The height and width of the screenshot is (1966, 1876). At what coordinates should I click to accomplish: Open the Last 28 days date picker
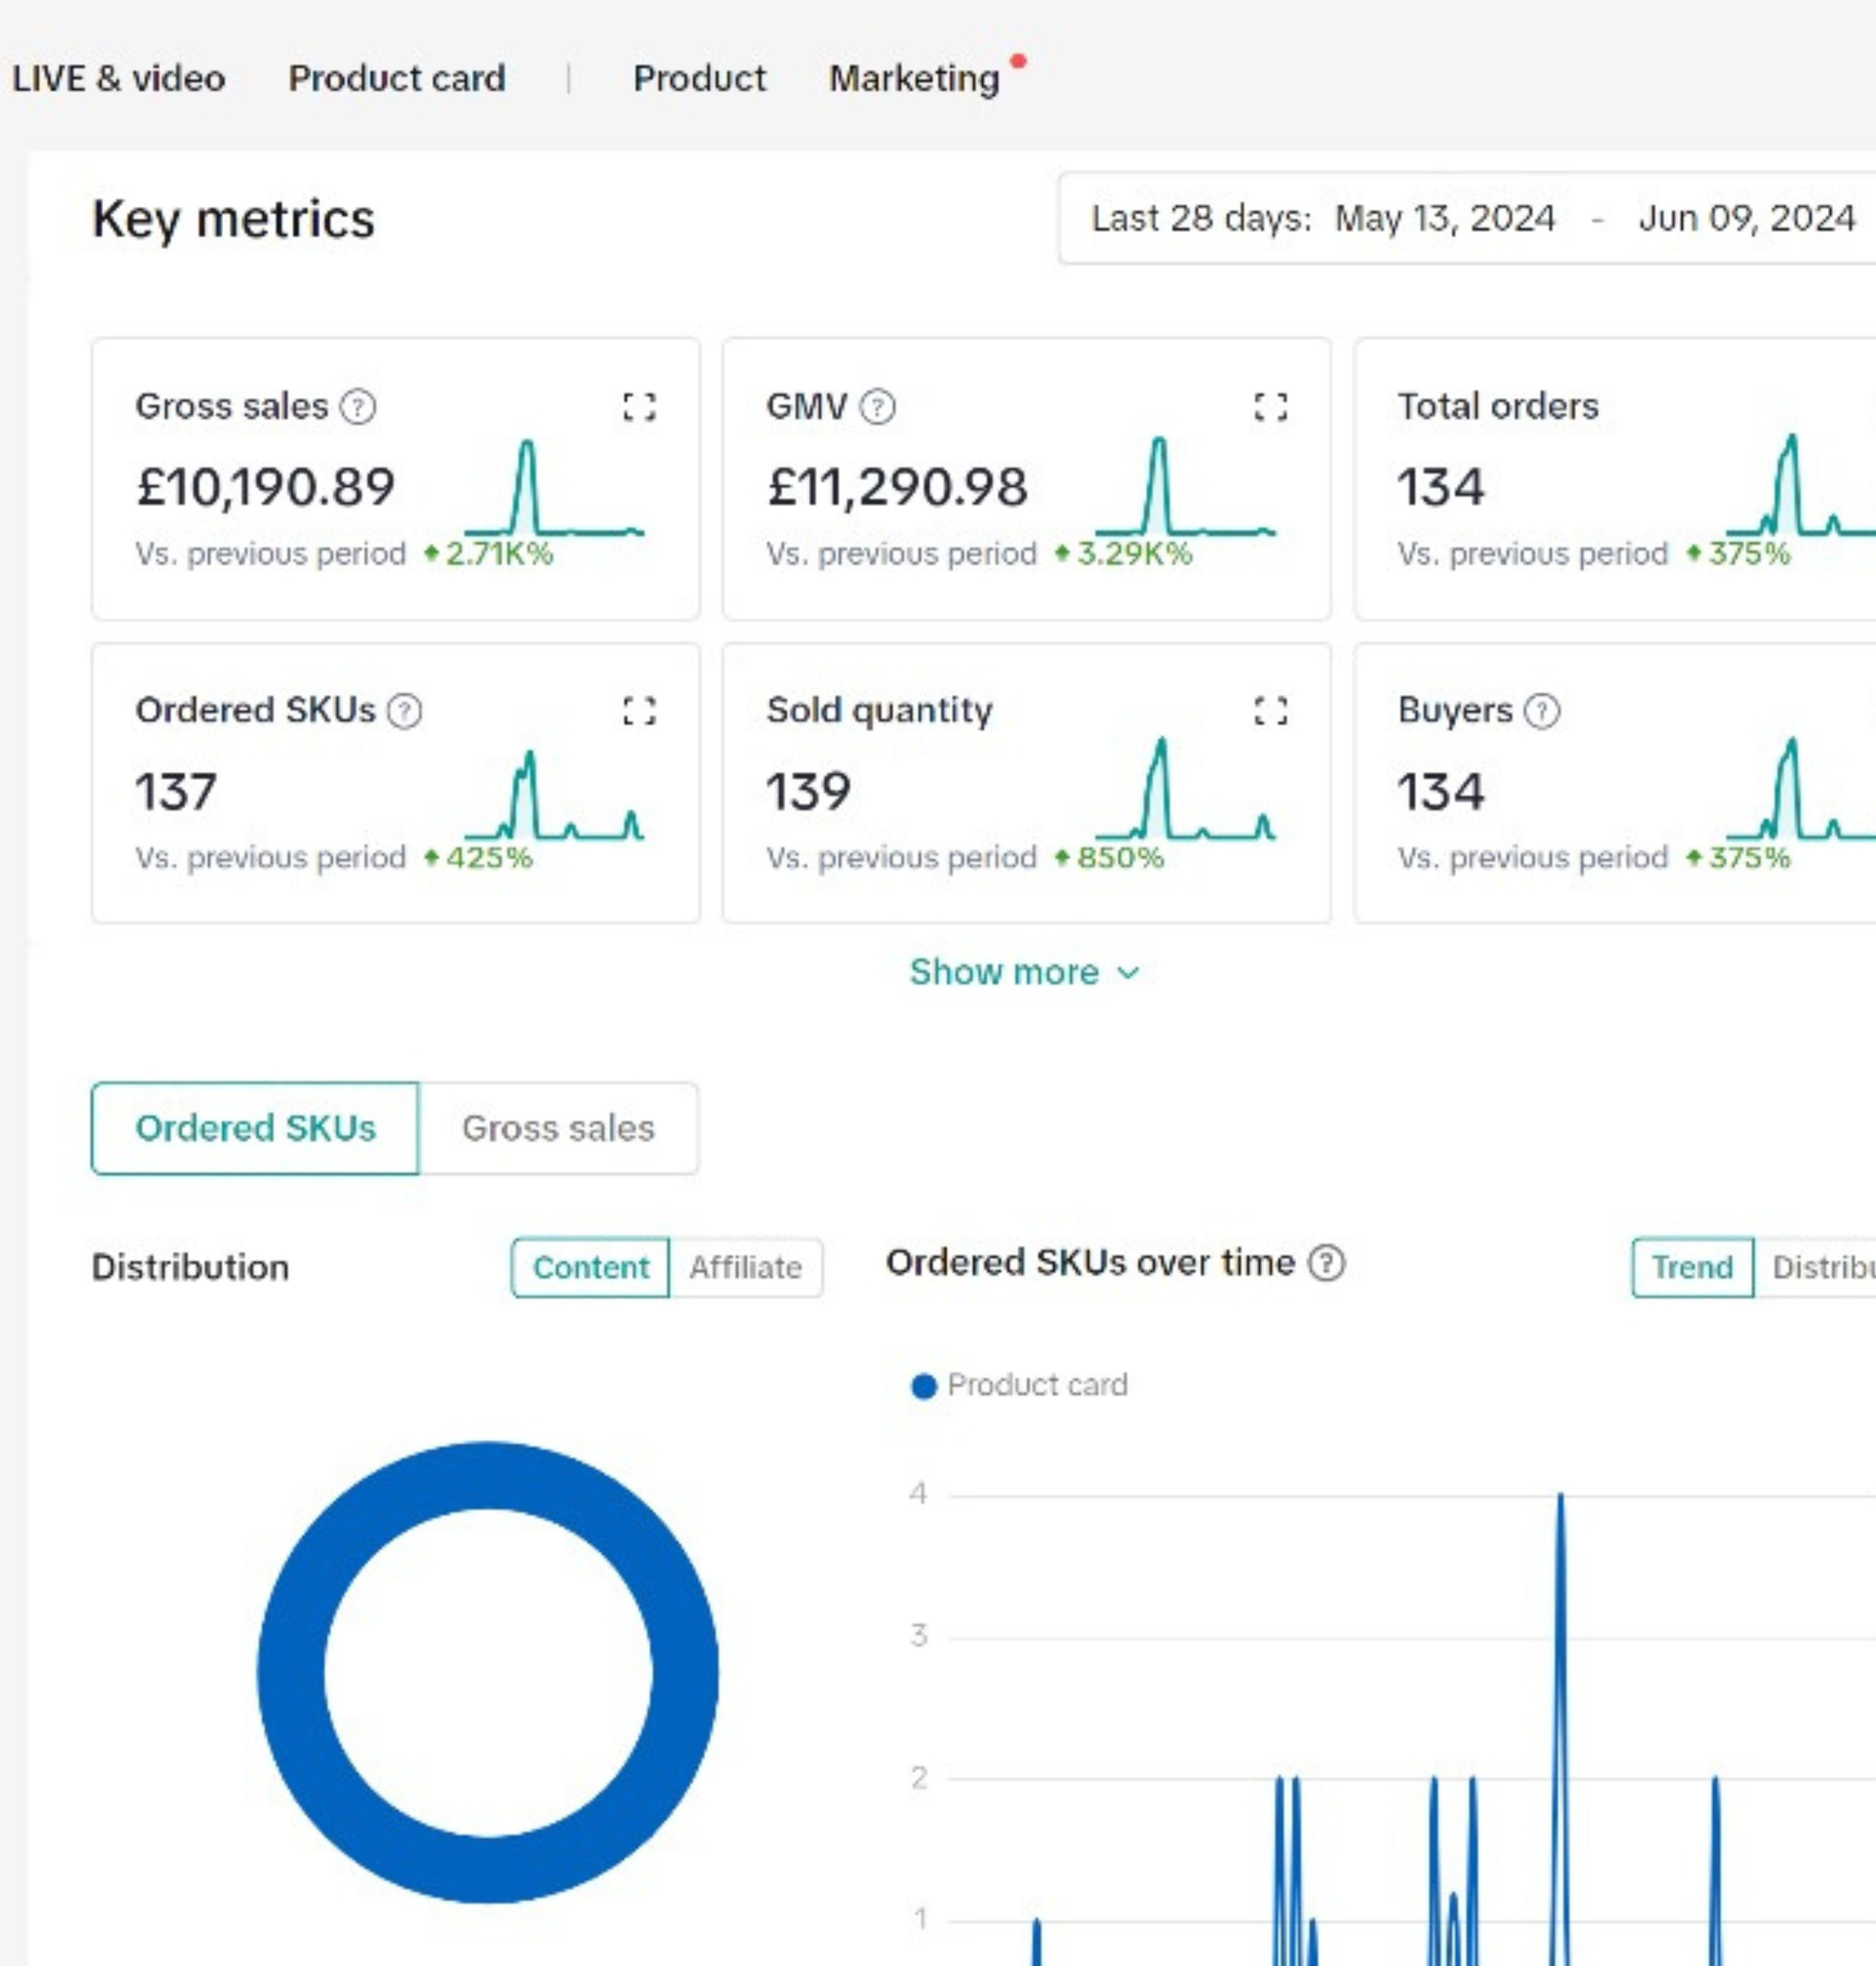1467,218
